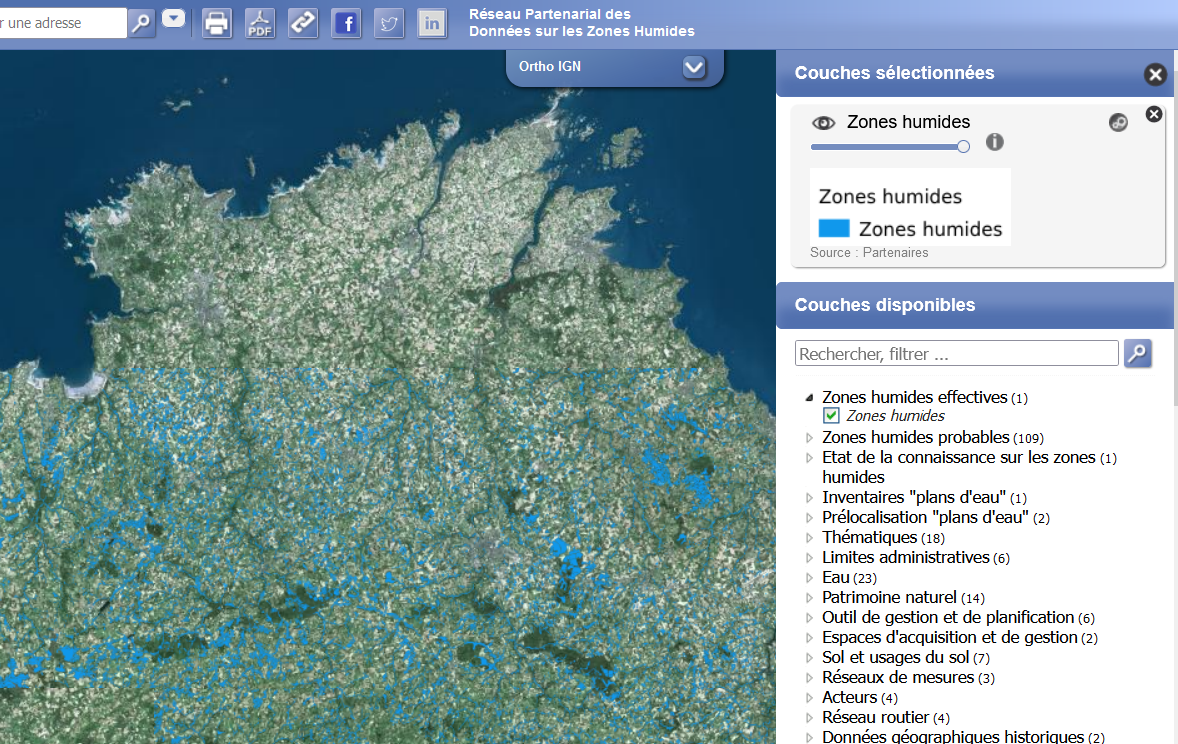Viewport: 1178px width, 744px height.
Task: Click the Rechercher, filtrer input field
Action: coord(956,354)
